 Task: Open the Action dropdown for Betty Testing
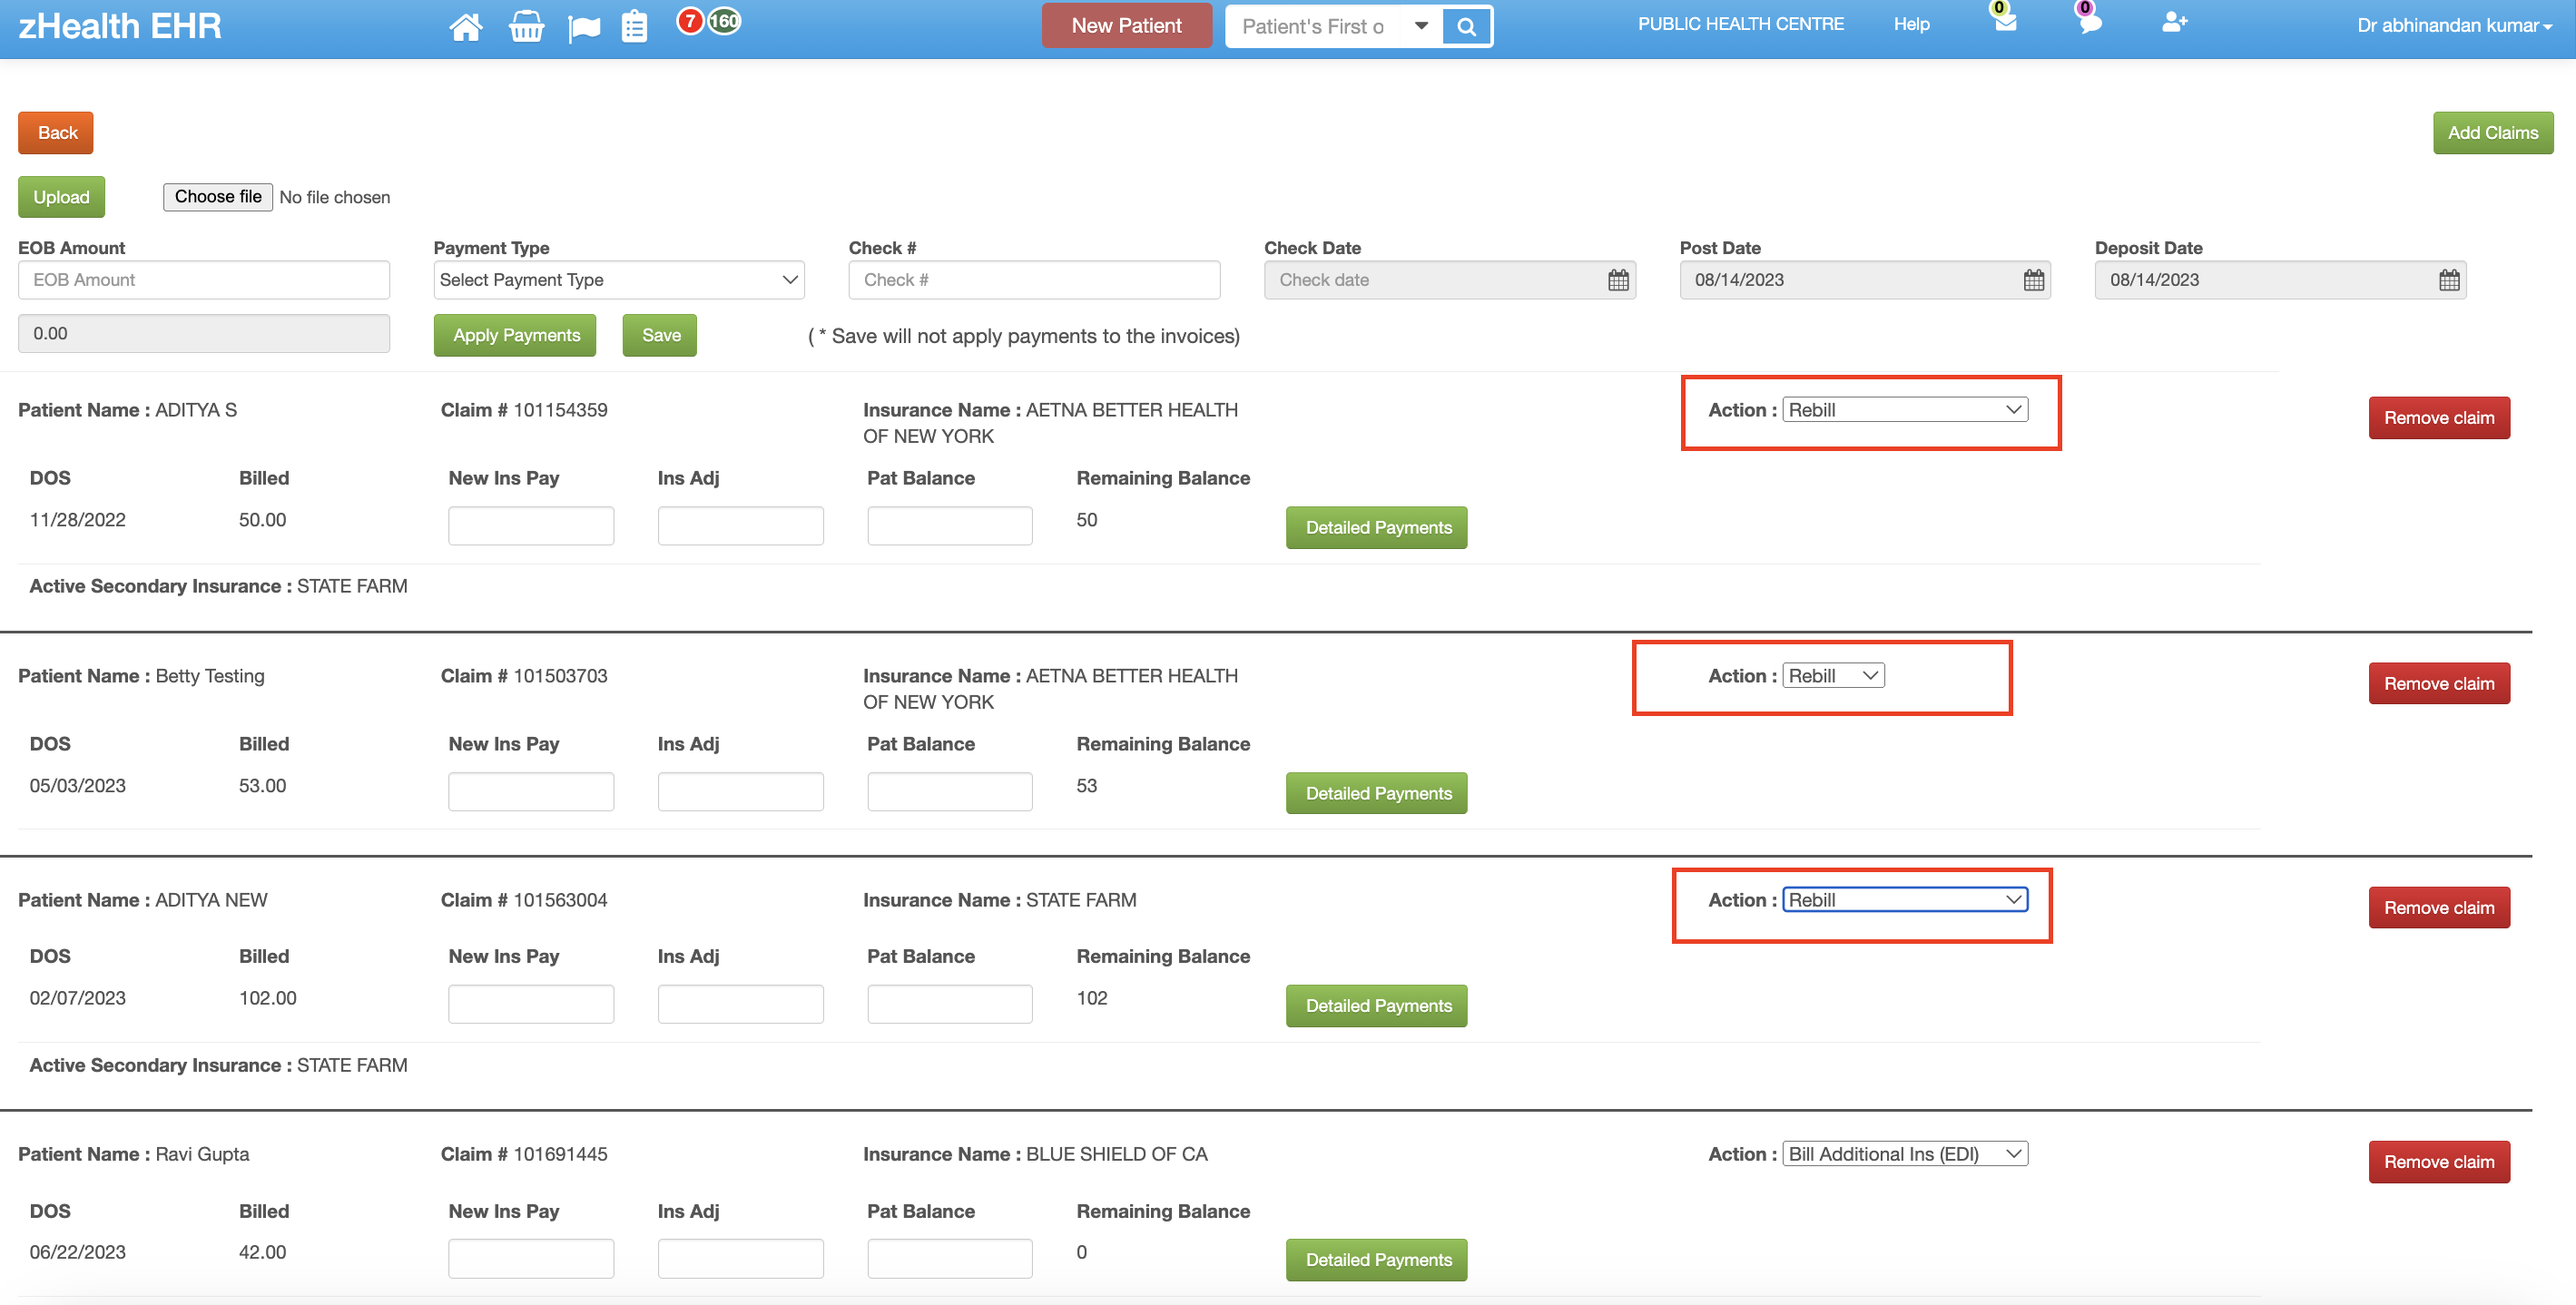coord(1832,675)
